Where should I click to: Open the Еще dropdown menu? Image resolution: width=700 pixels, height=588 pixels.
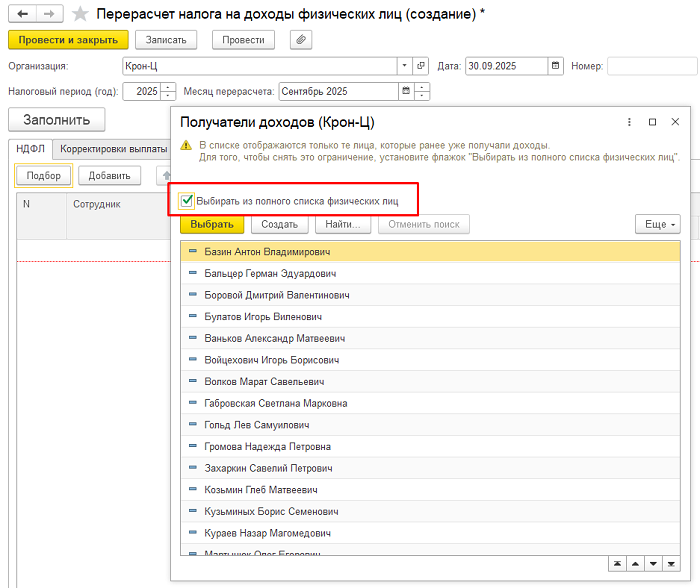point(657,224)
